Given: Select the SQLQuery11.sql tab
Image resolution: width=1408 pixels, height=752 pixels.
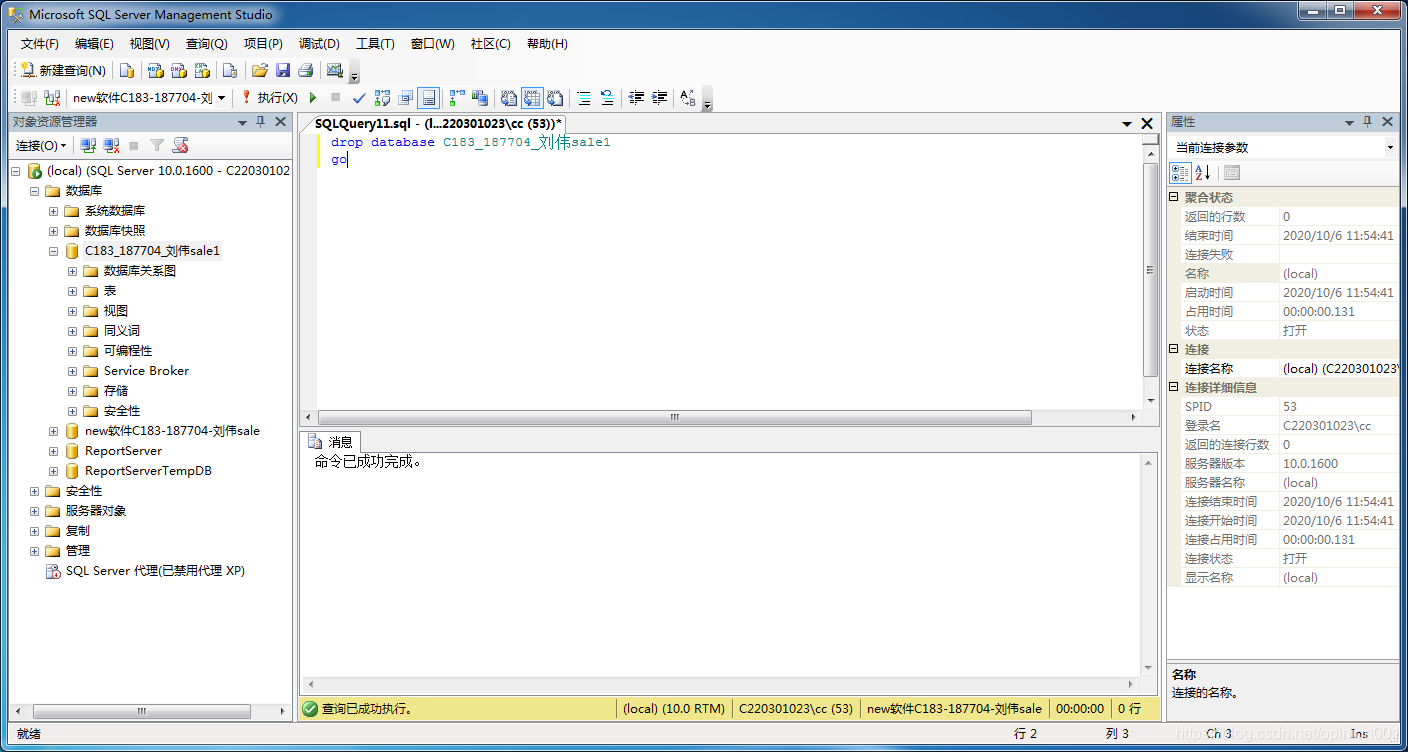Looking at the screenshot, I should pyautogui.click(x=439, y=123).
